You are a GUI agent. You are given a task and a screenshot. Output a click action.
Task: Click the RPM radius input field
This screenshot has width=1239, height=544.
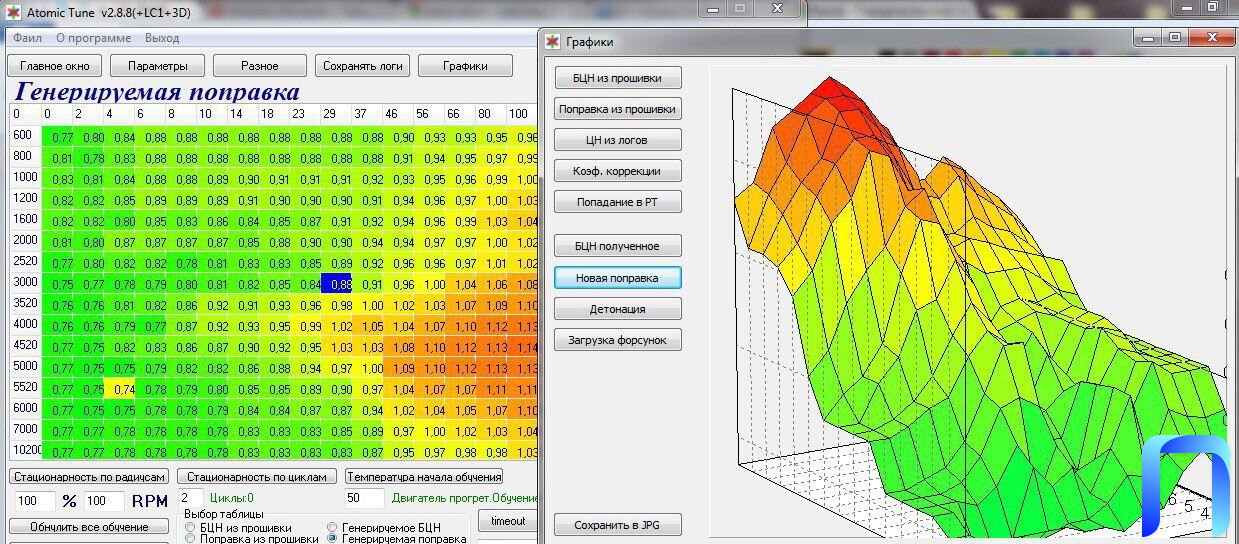click(x=104, y=501)
